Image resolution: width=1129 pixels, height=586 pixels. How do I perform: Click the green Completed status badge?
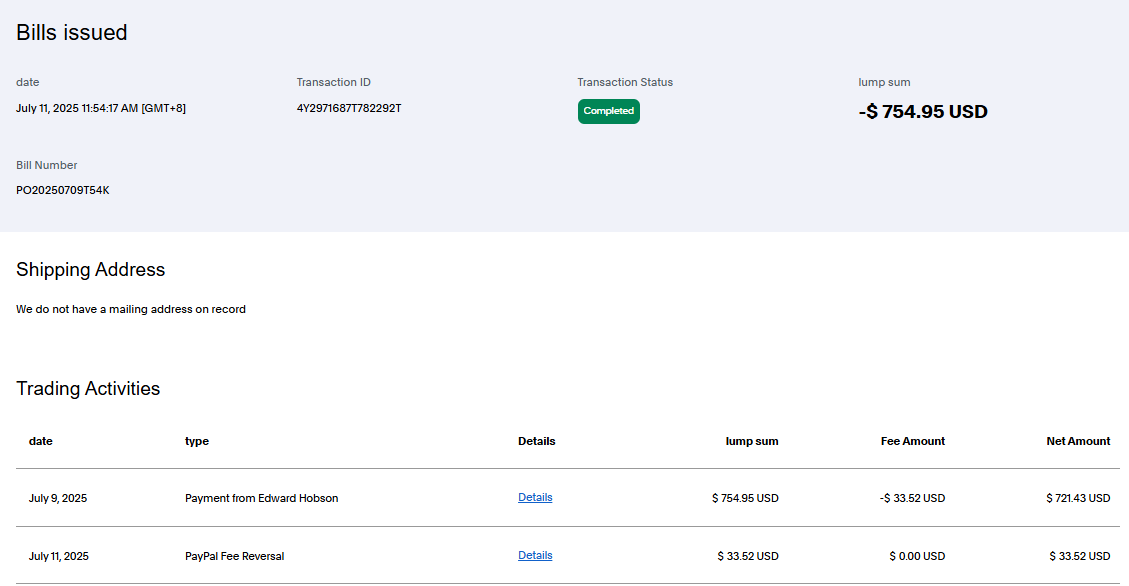coord(608,111)
